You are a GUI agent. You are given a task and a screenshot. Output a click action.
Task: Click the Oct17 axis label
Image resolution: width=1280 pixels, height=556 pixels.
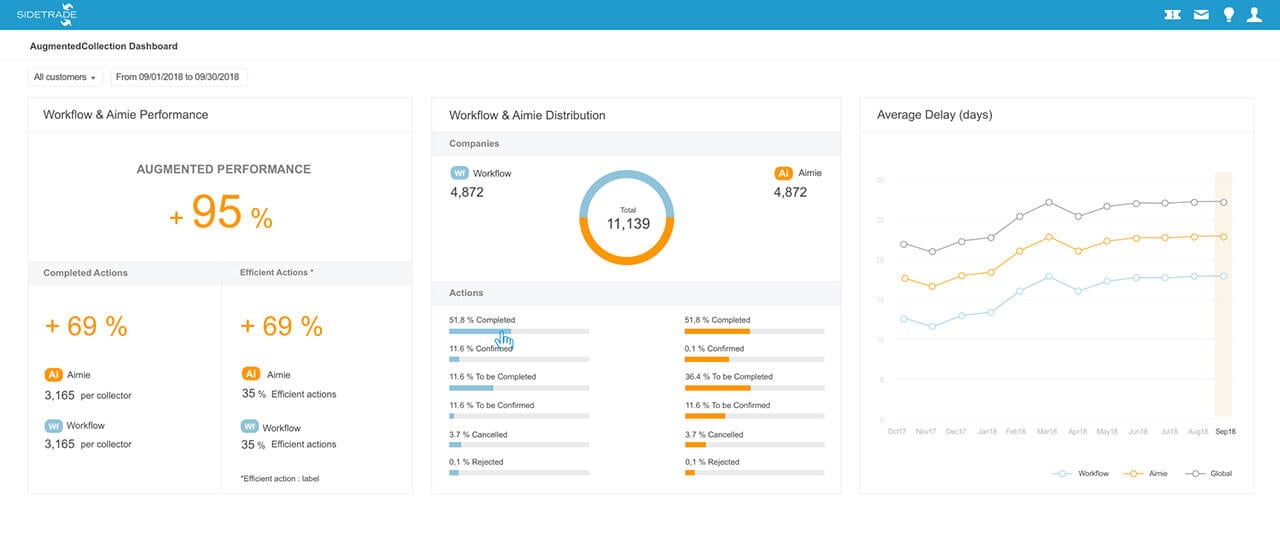coord(898,431)
